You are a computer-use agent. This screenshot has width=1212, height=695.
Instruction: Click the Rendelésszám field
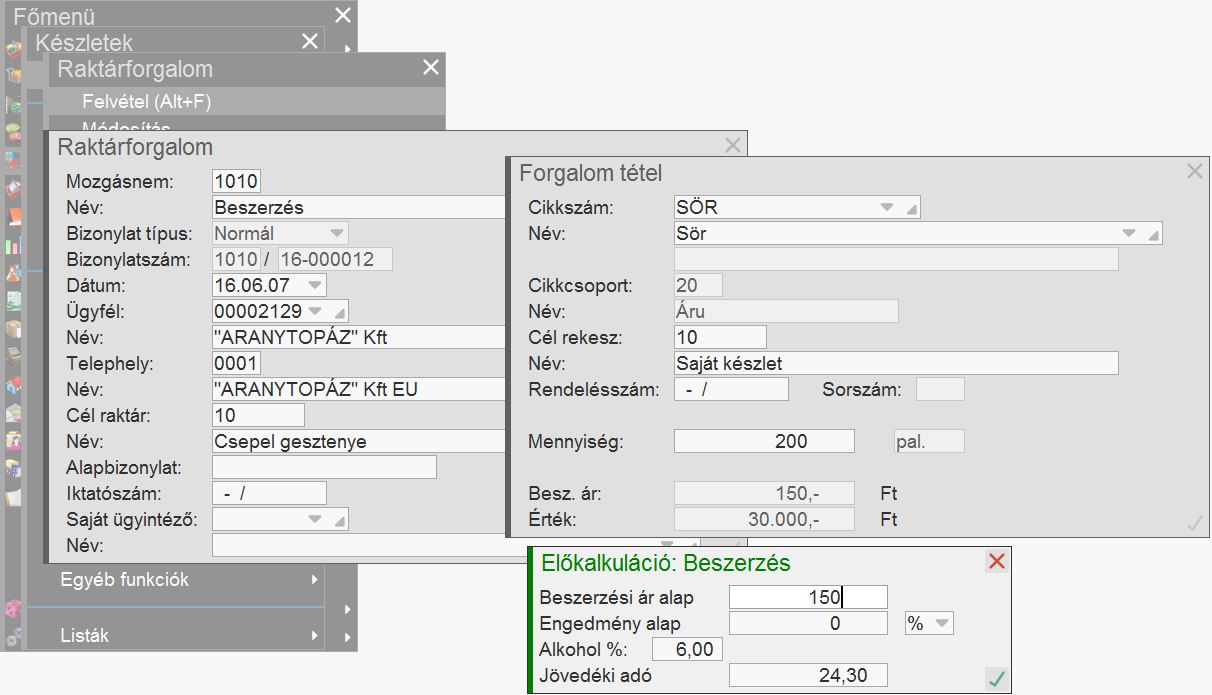pos(732,389)
